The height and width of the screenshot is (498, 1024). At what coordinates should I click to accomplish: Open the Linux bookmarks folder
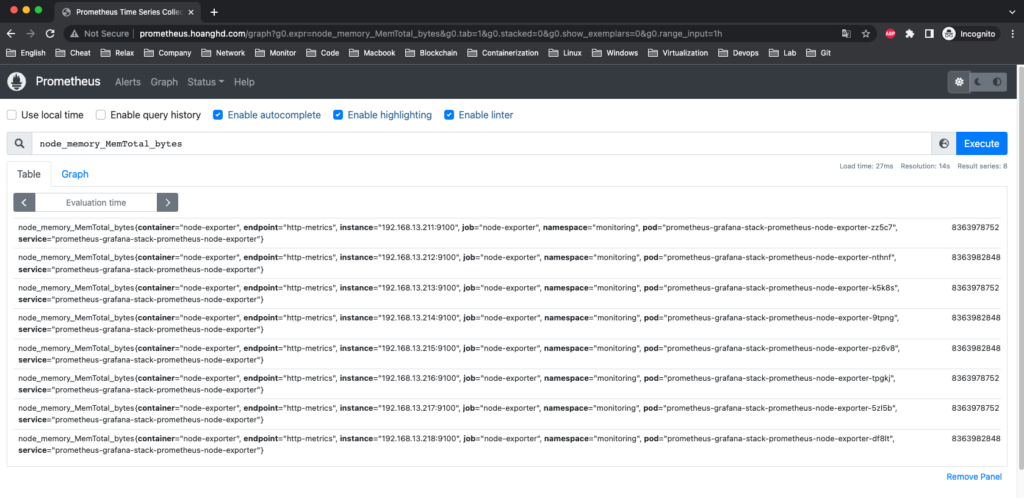[566, 53]
